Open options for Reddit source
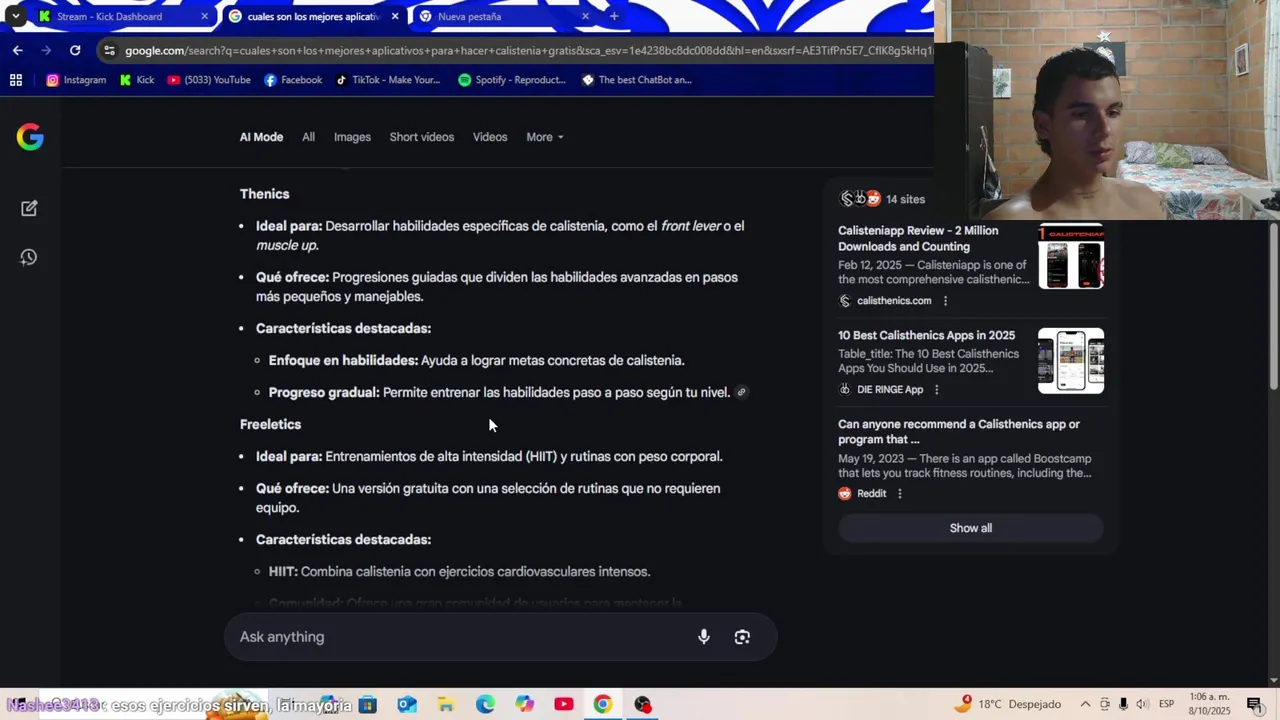This screenshot has height=720, width=1280. [x=899, y=494]
